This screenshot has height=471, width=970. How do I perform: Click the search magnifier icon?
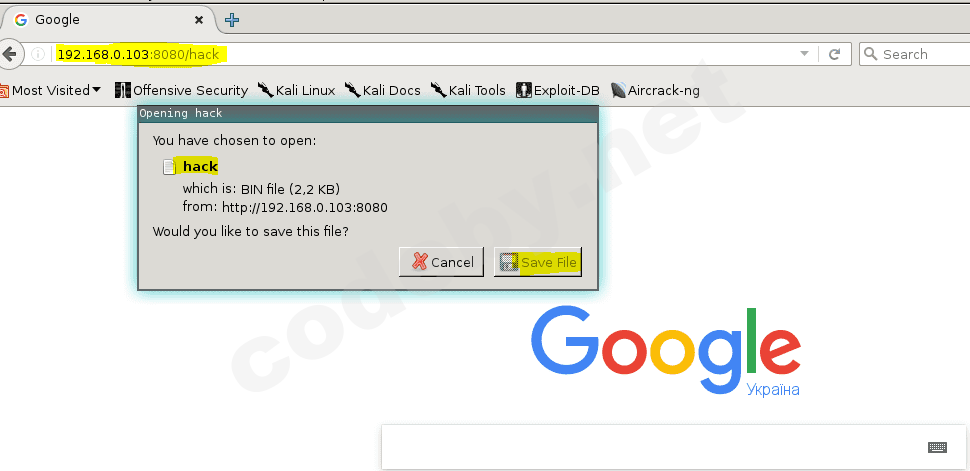(x=870, y=54)
